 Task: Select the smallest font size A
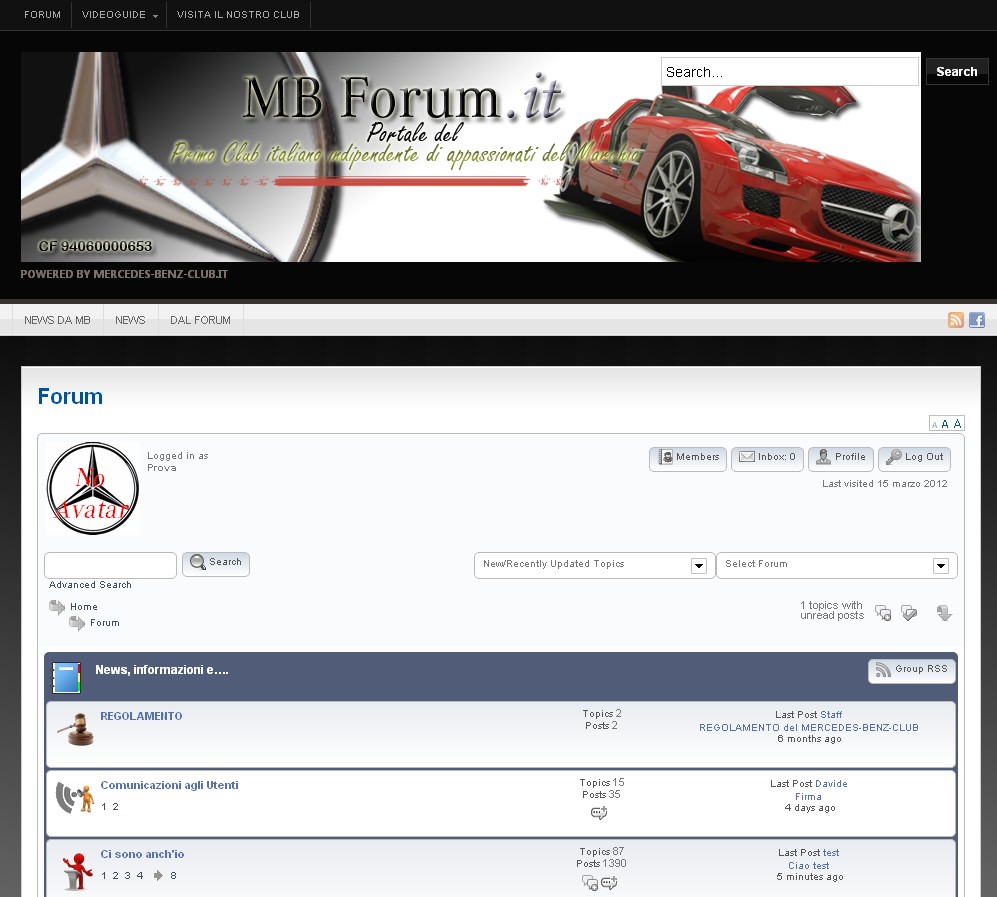click(x=934, y=425)
